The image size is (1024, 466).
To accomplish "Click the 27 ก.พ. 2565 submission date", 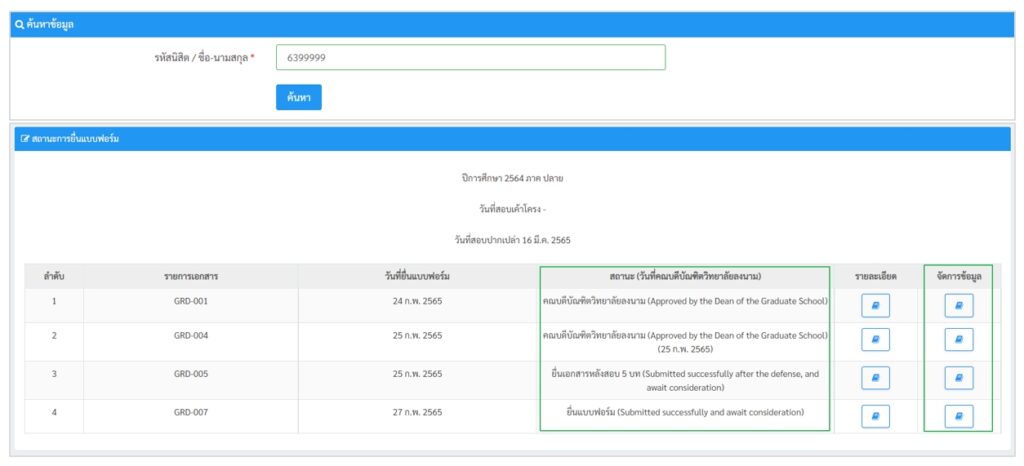I will click(x=417, y=412).
